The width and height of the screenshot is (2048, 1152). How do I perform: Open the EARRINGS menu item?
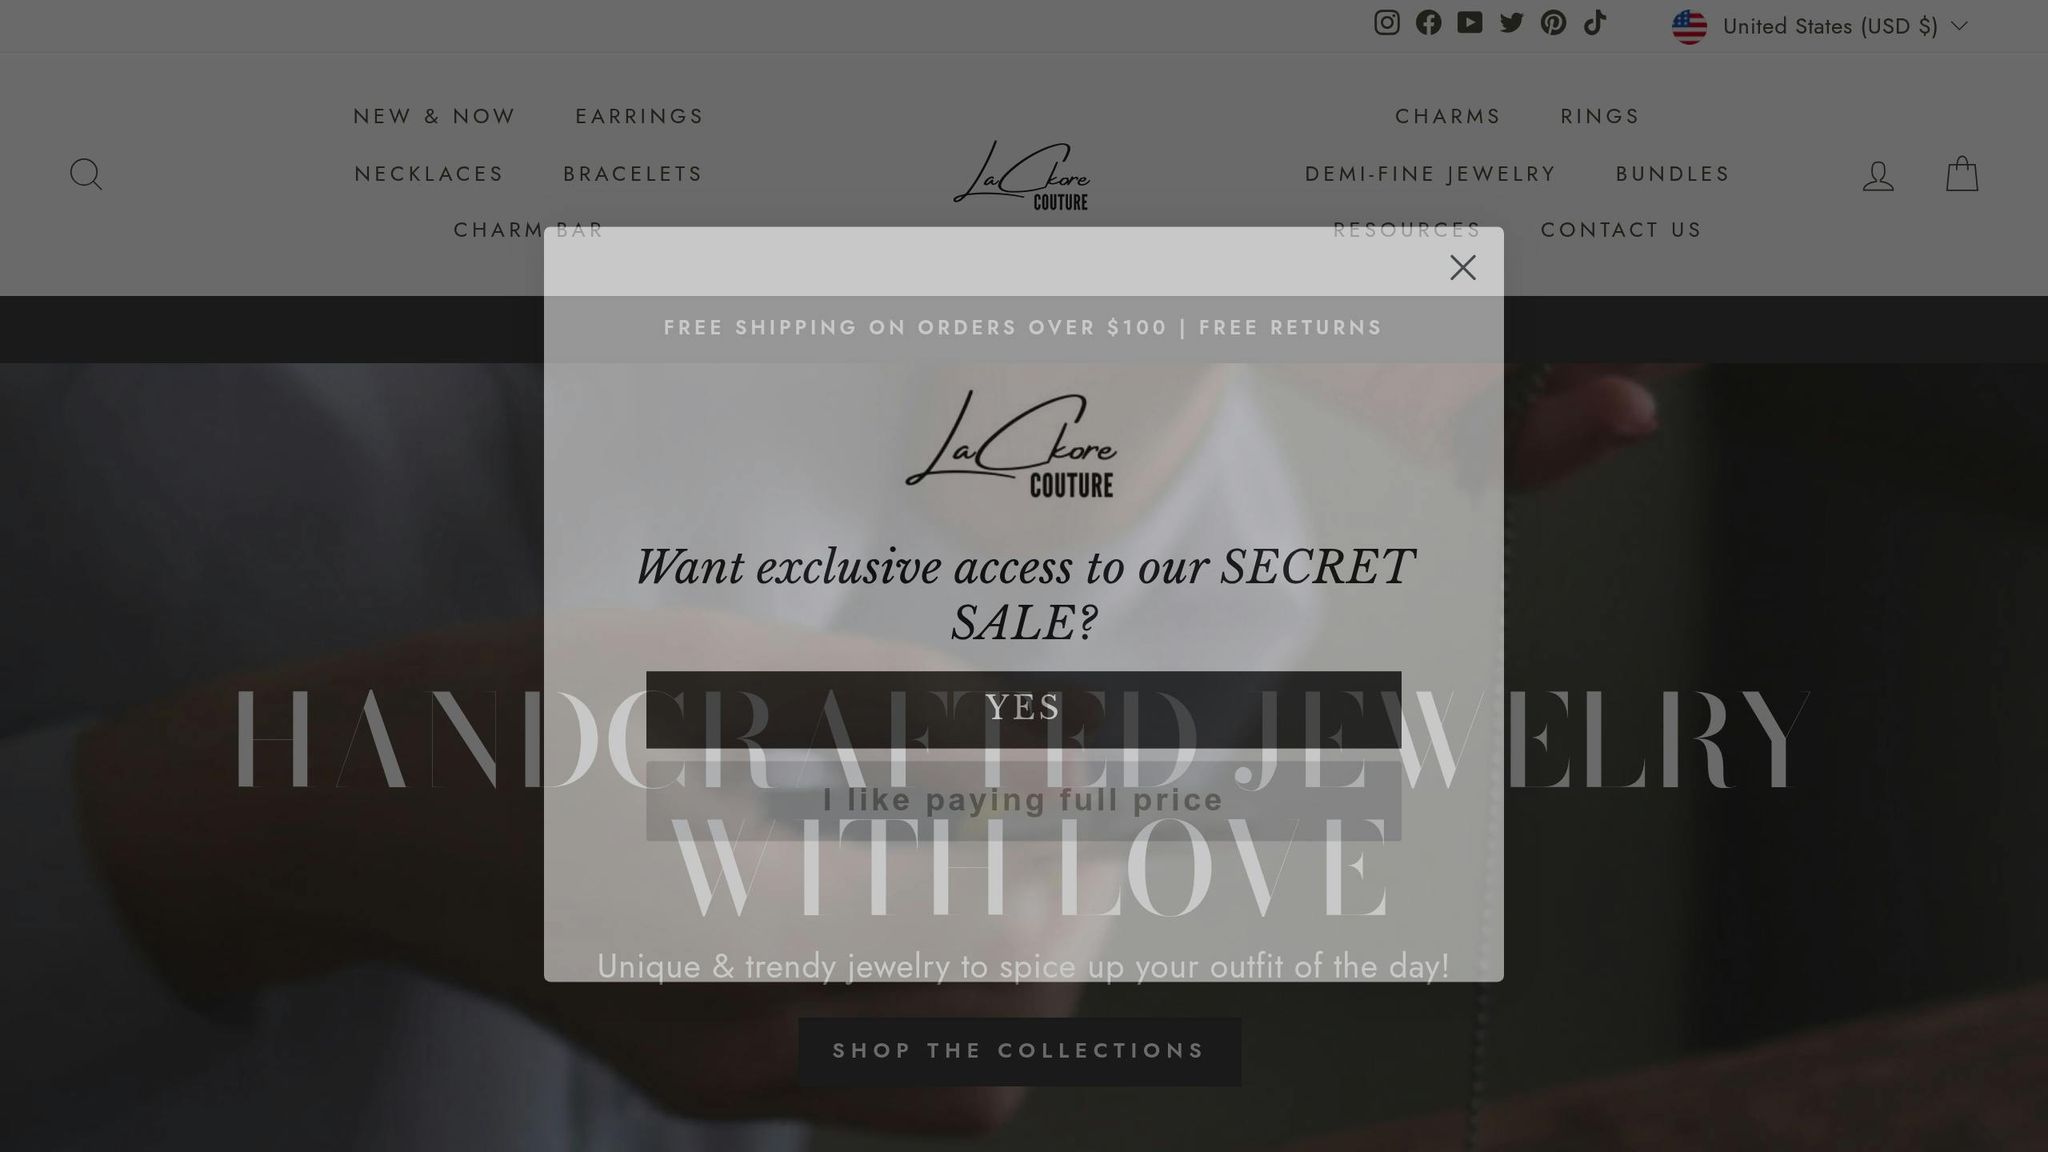coord(639,116)
